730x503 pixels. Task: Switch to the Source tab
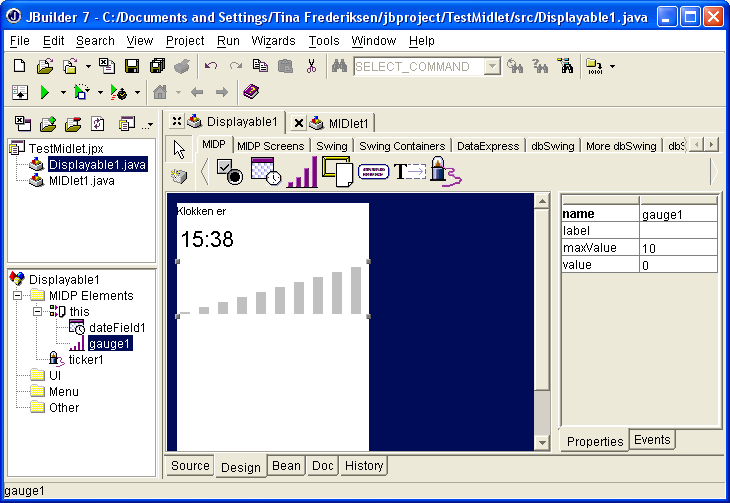point(190,466)
